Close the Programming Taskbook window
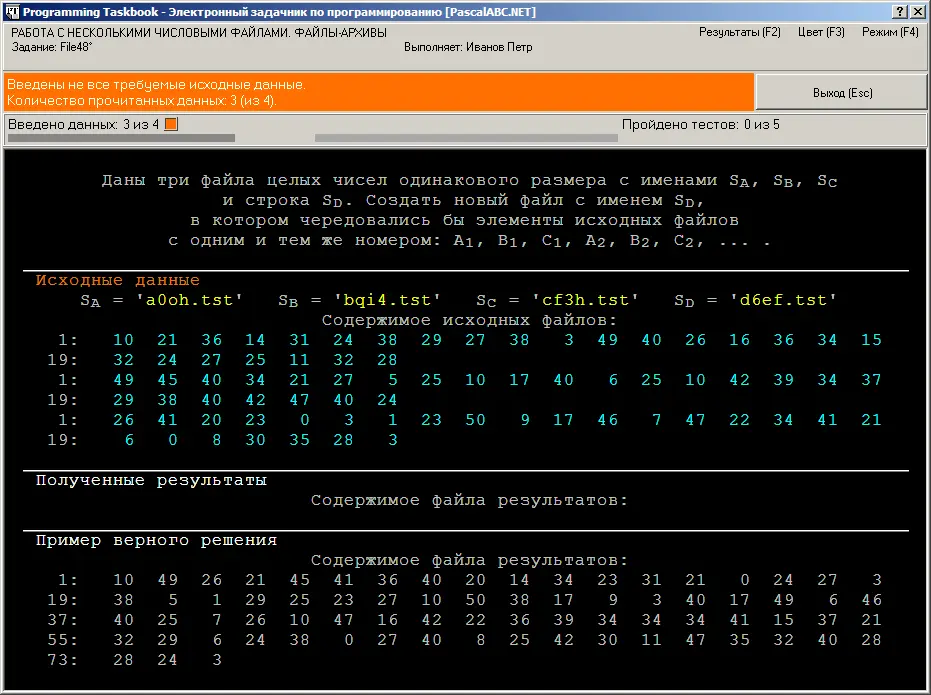 pos(917,11)
